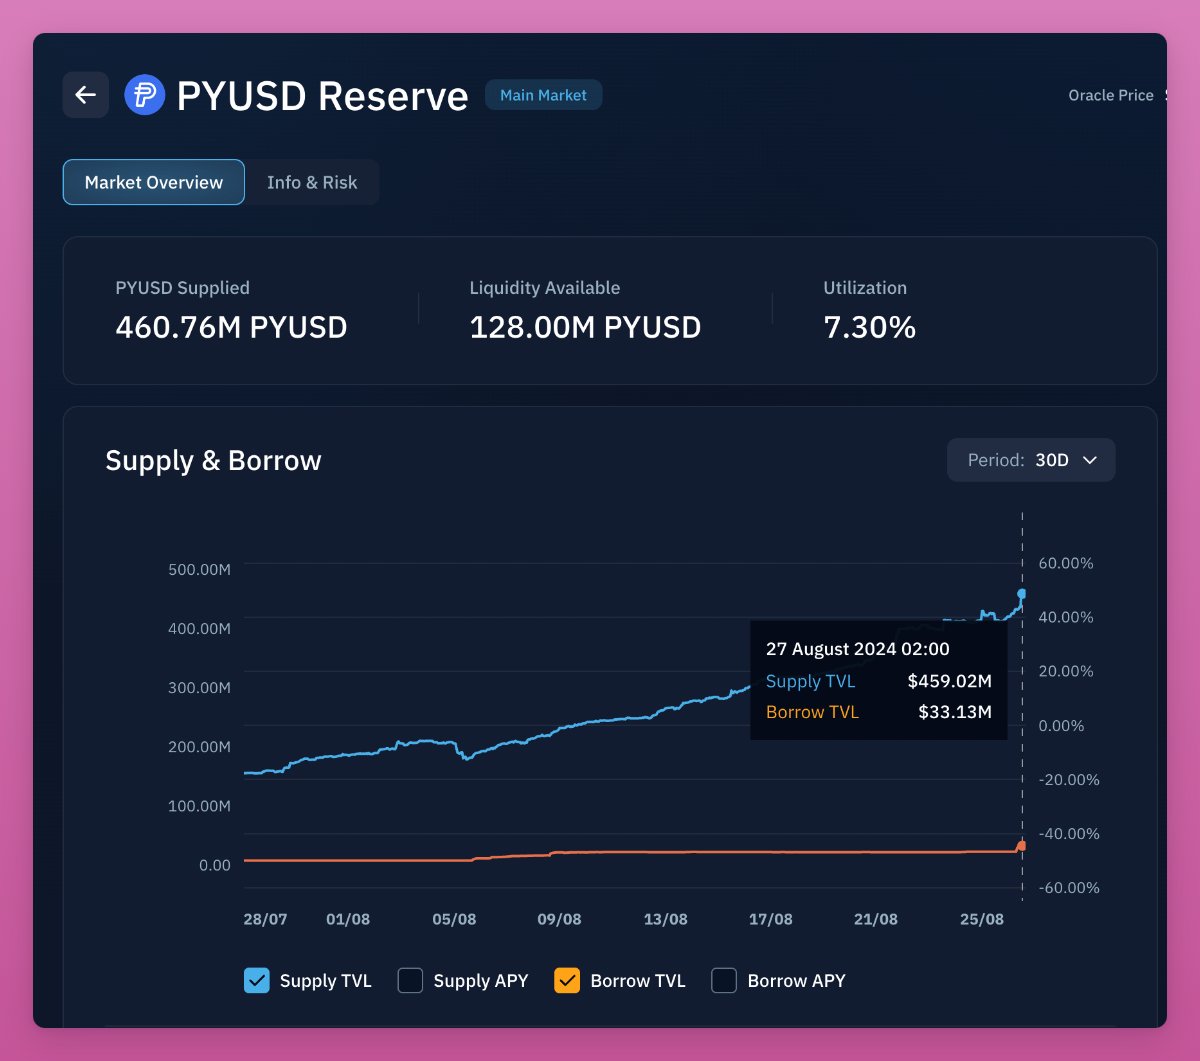
Task: Click the PYUSD token logo icon
Action: tap(144, 95)
